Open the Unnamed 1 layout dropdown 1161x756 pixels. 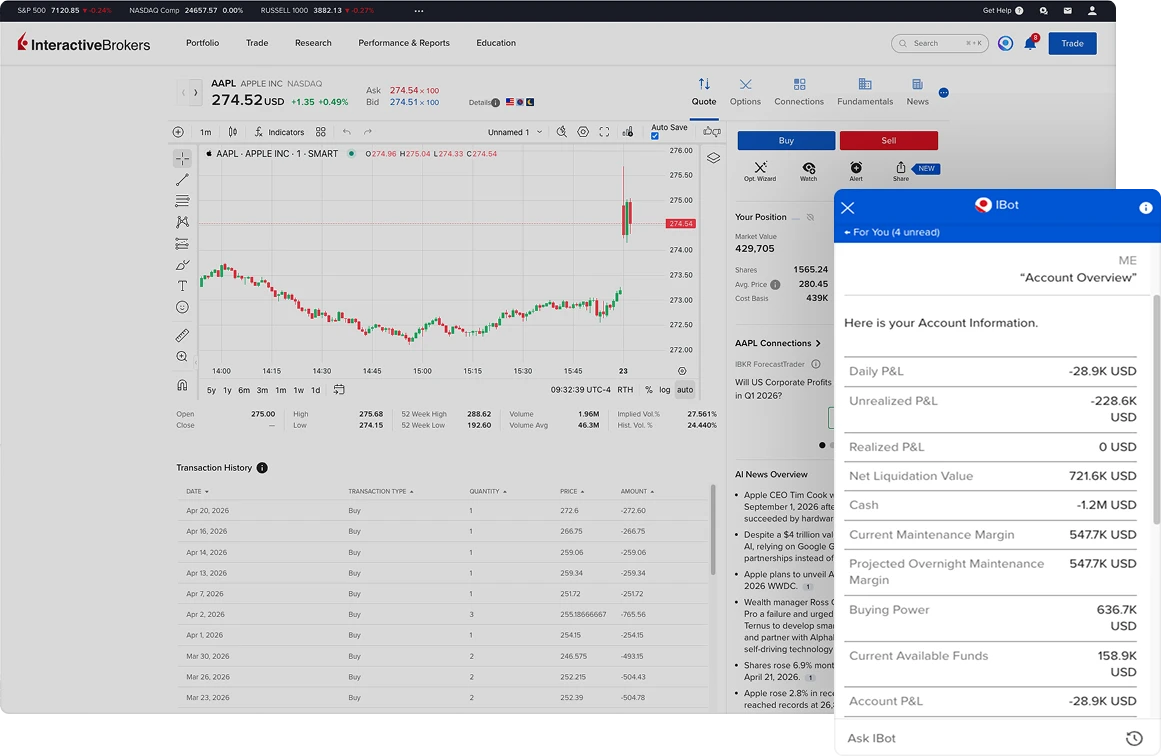(x=515, y=132)
